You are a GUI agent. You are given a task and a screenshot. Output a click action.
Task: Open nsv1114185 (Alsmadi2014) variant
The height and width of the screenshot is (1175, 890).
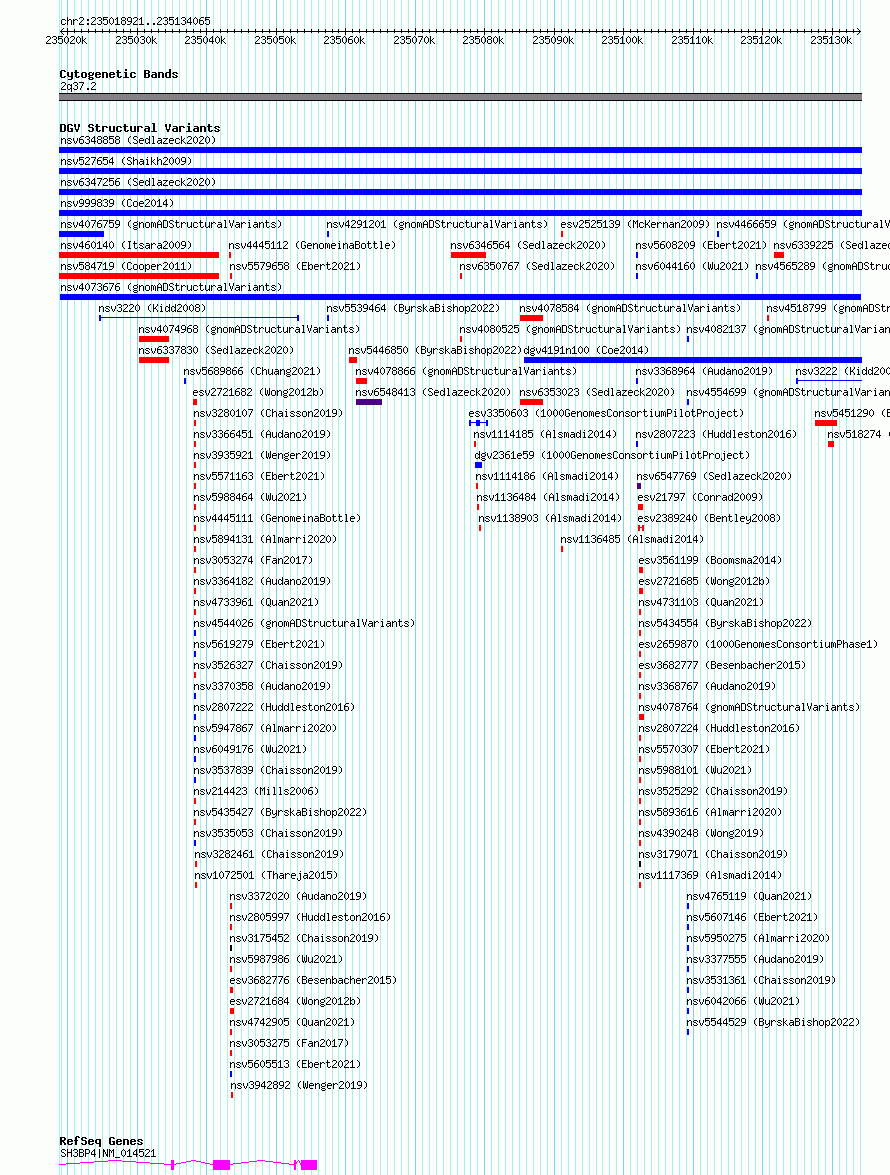545,434
